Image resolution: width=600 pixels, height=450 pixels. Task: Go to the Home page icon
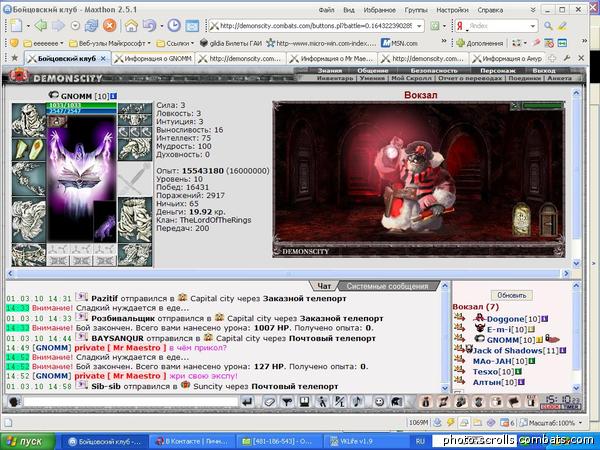tap(131, 26)
